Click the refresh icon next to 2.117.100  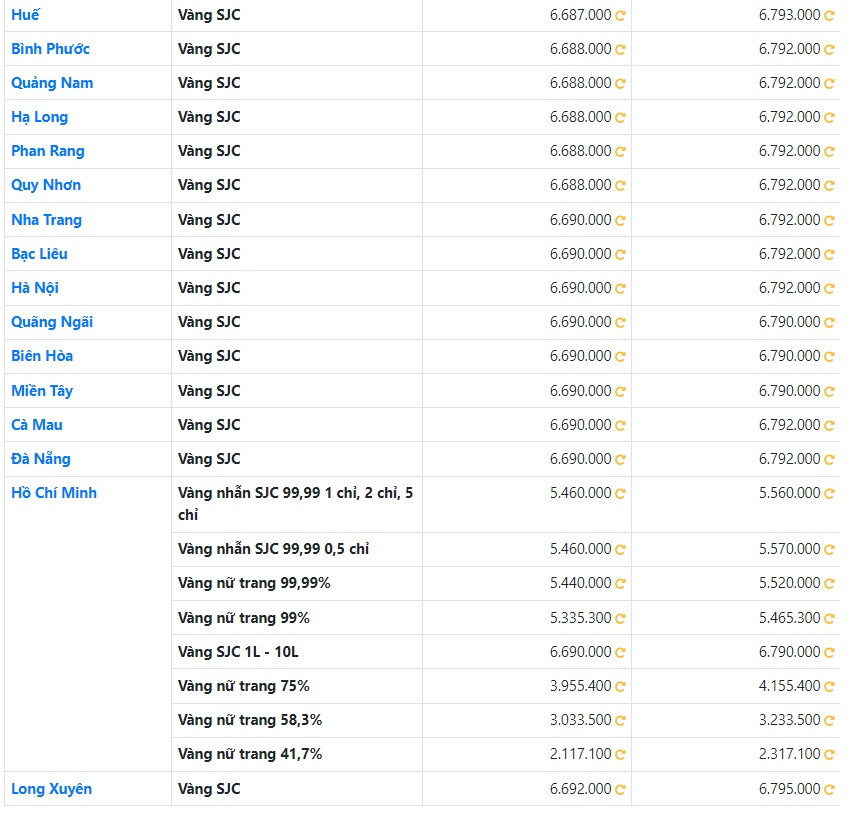coord(620,755)
